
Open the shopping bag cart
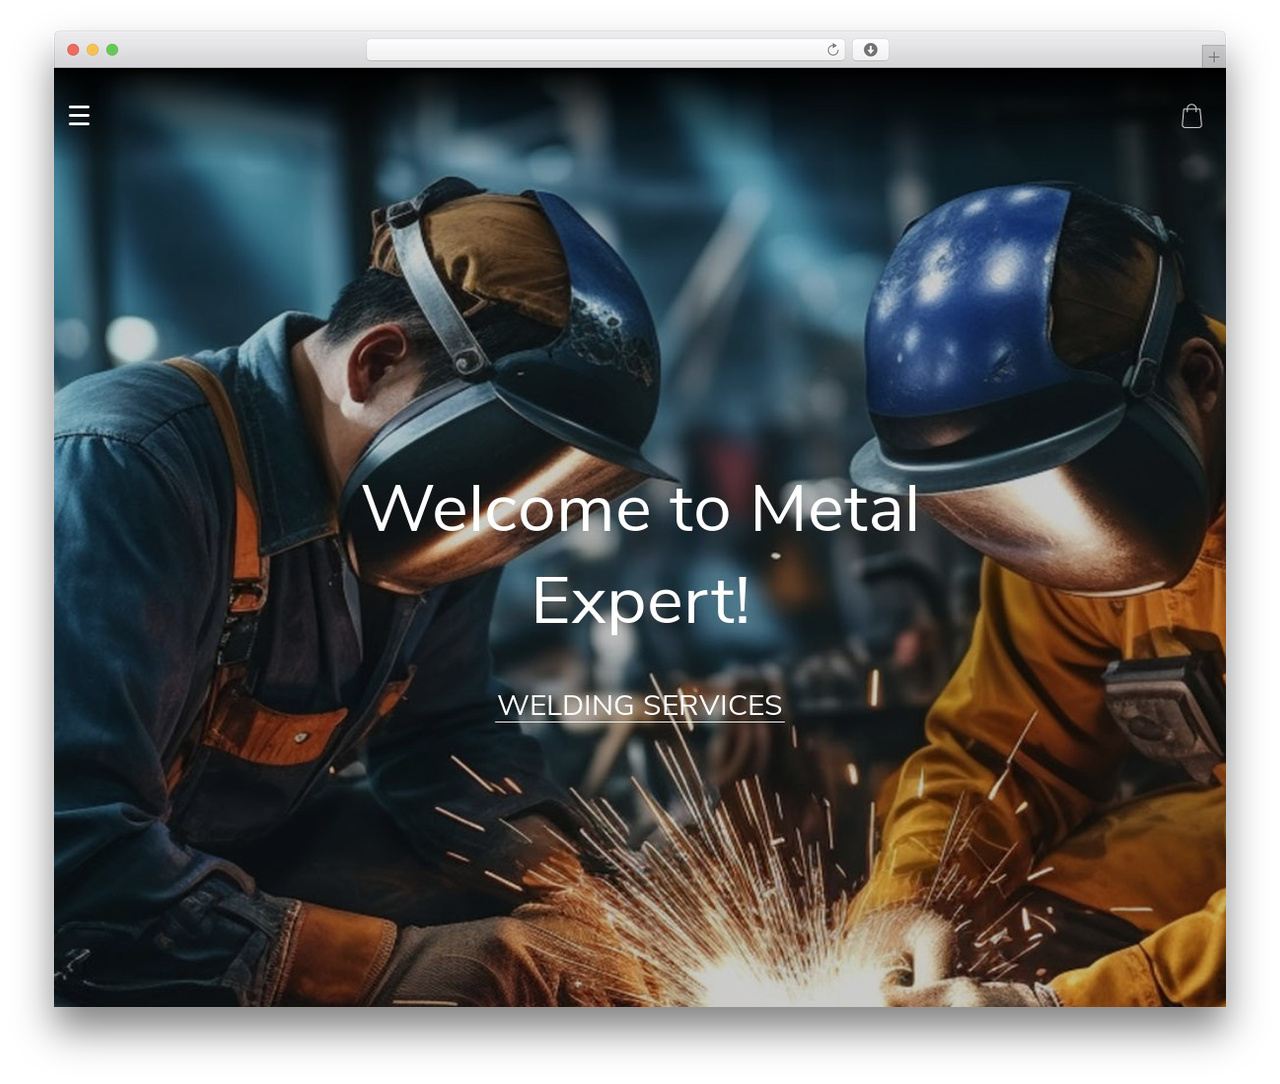pos(1192,116)
